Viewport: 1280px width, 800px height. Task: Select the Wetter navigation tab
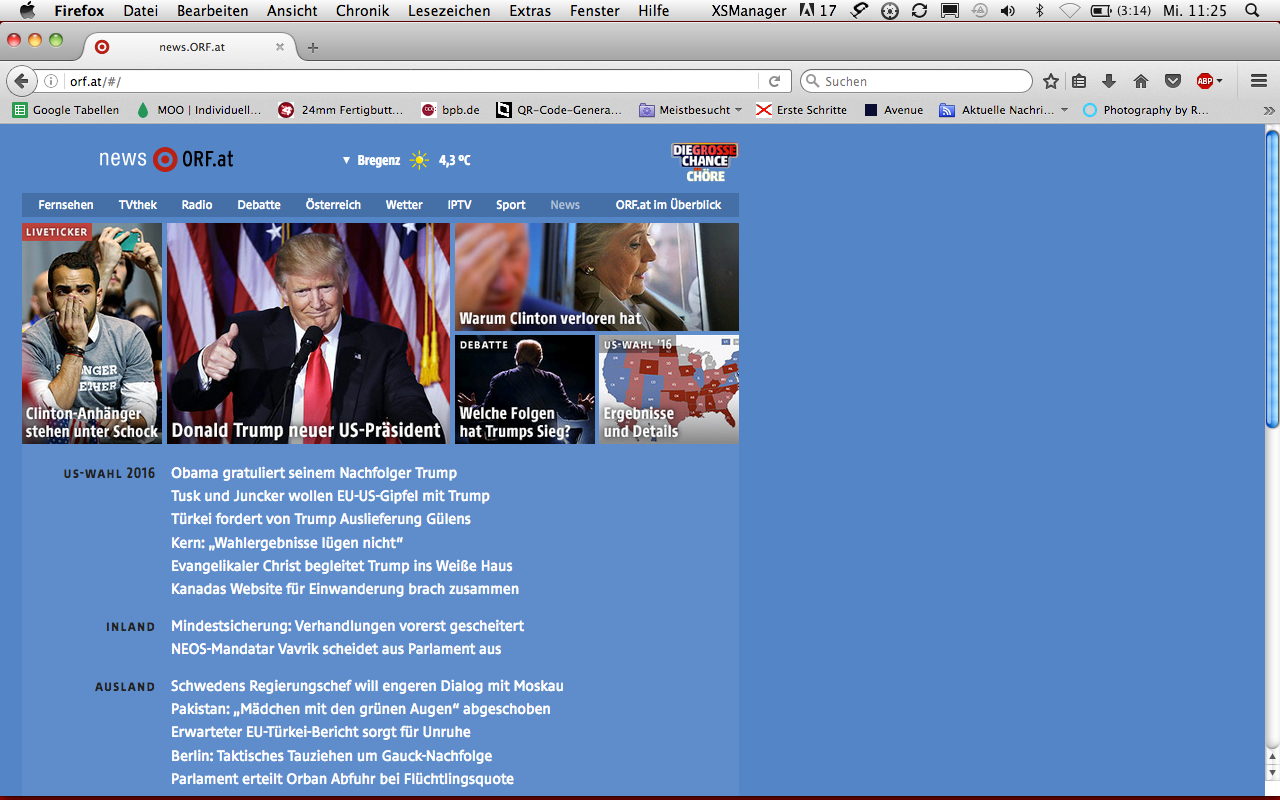[x=404, y=205]
